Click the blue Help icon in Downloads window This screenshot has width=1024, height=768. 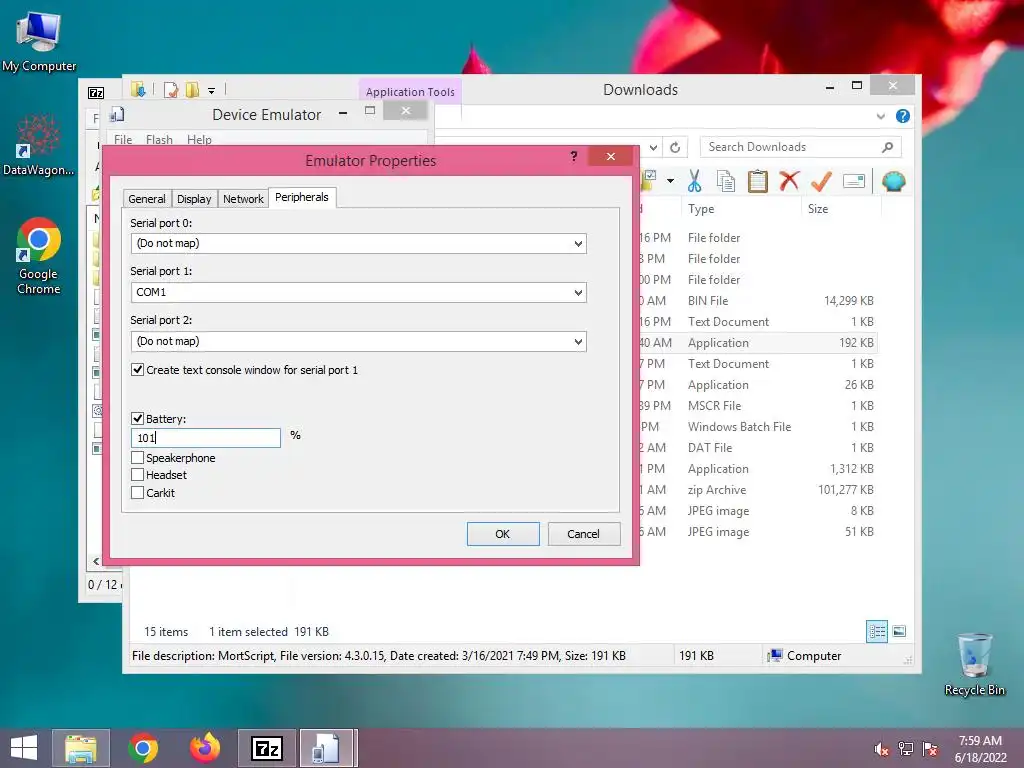click(903, 116)
